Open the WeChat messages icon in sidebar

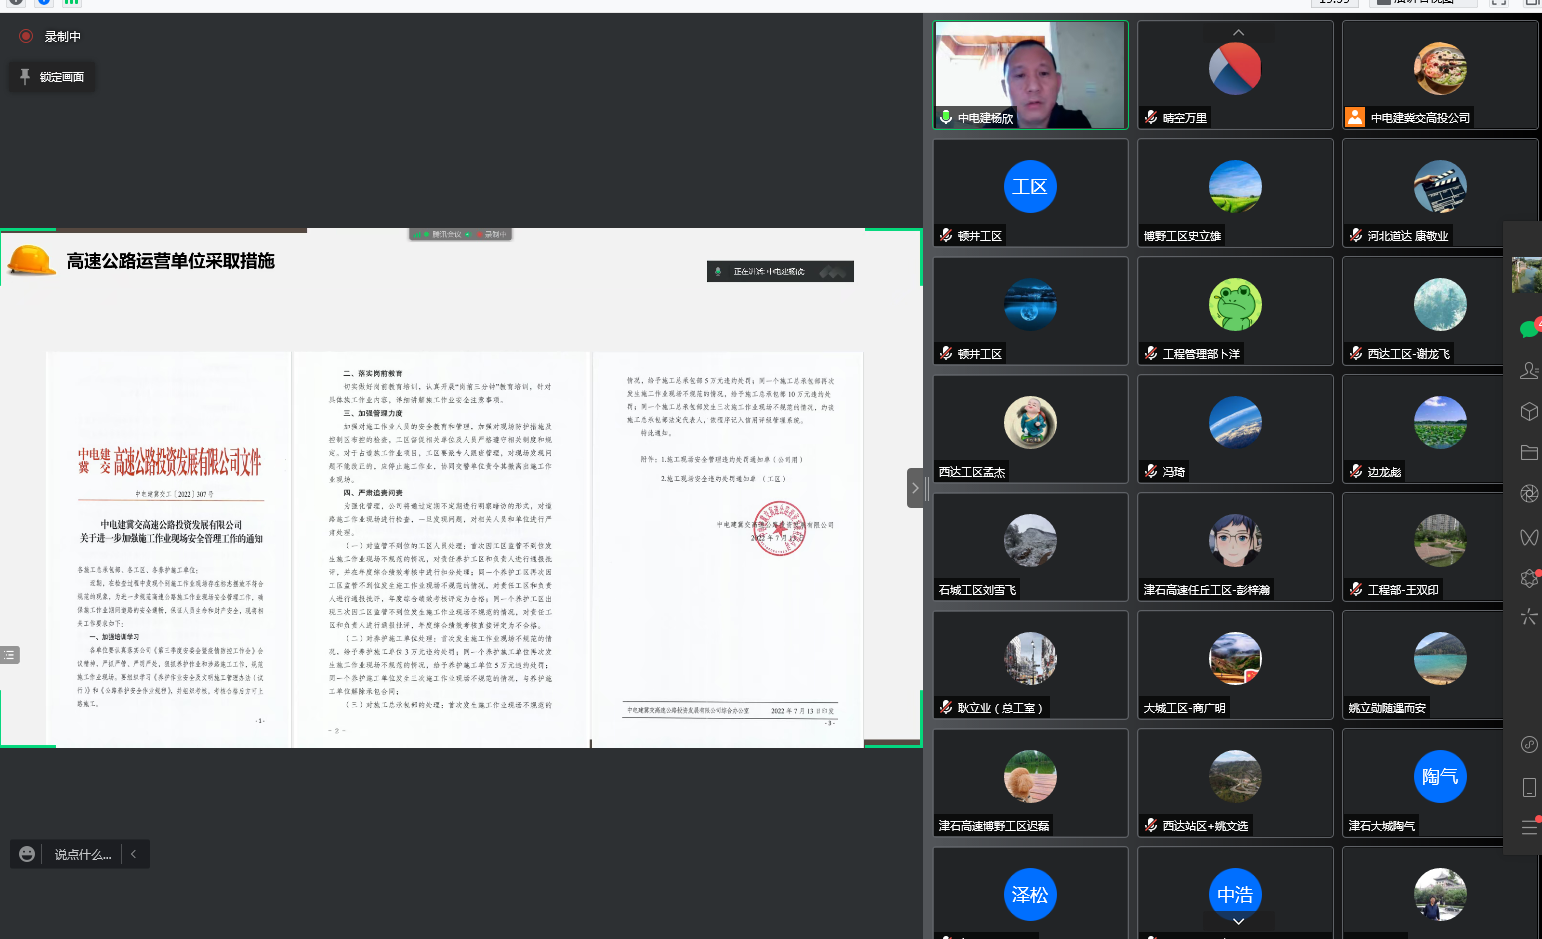[1528, 328]
